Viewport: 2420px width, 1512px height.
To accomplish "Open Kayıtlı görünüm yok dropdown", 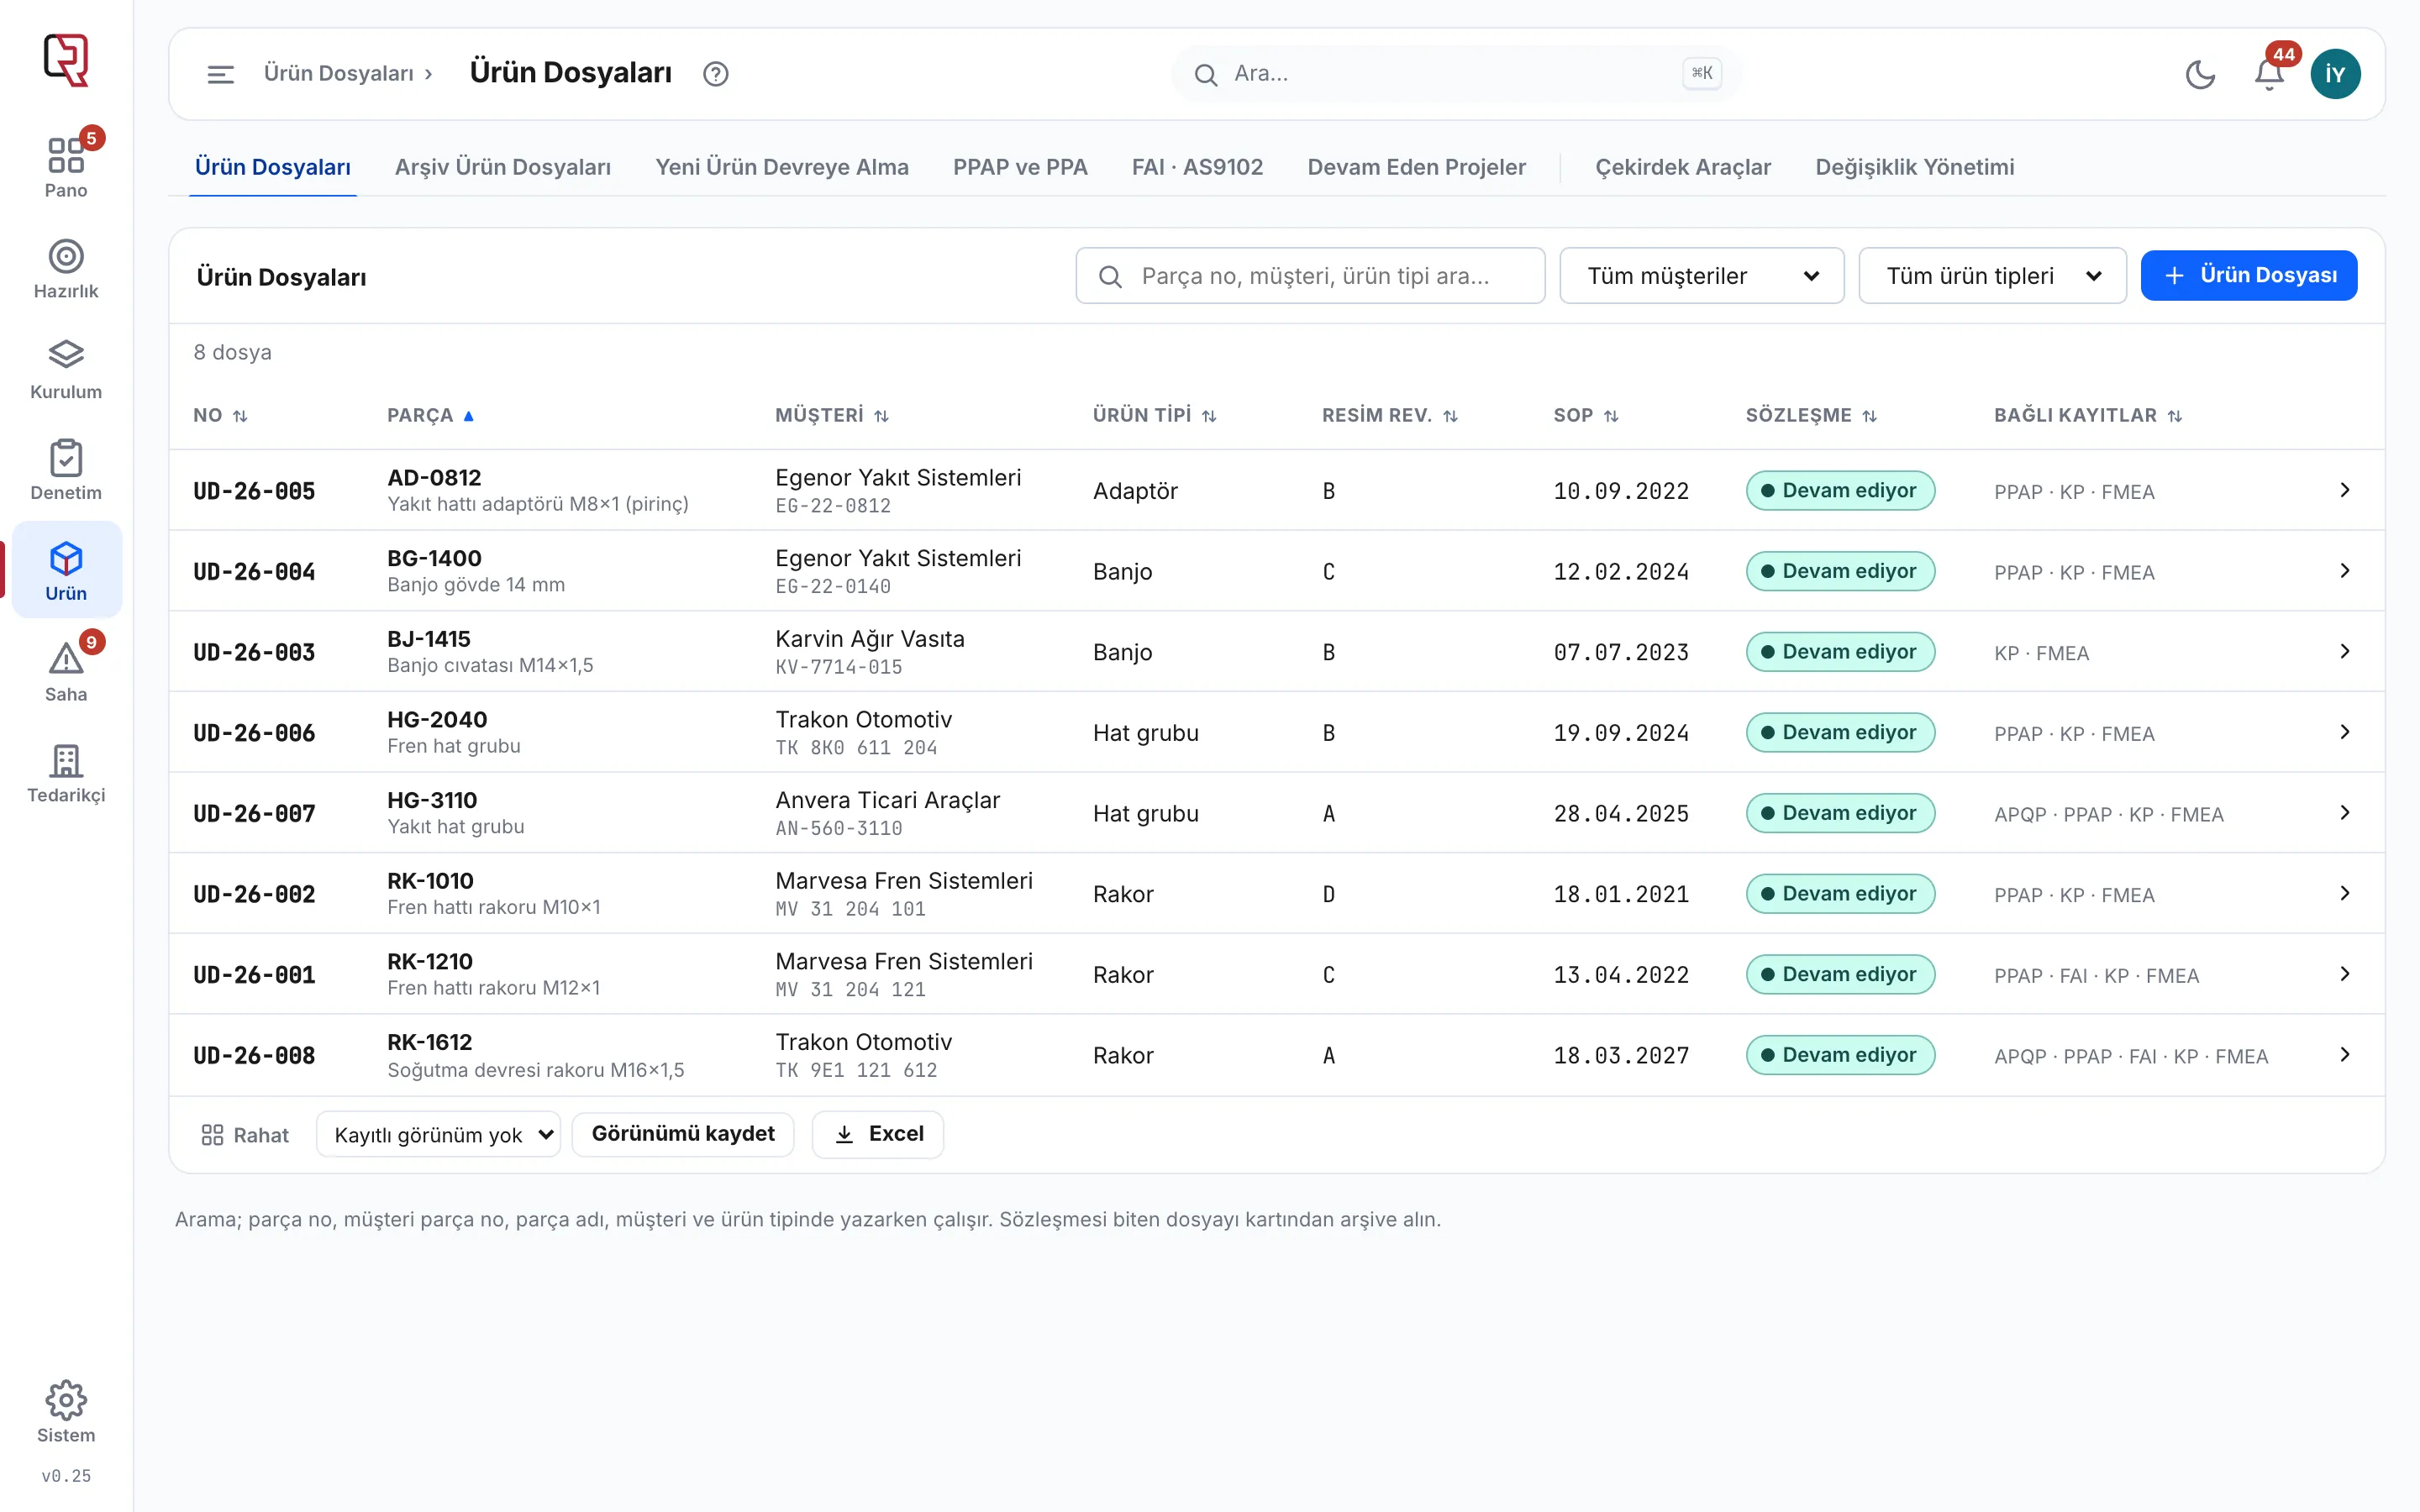I will [438, 1135].
